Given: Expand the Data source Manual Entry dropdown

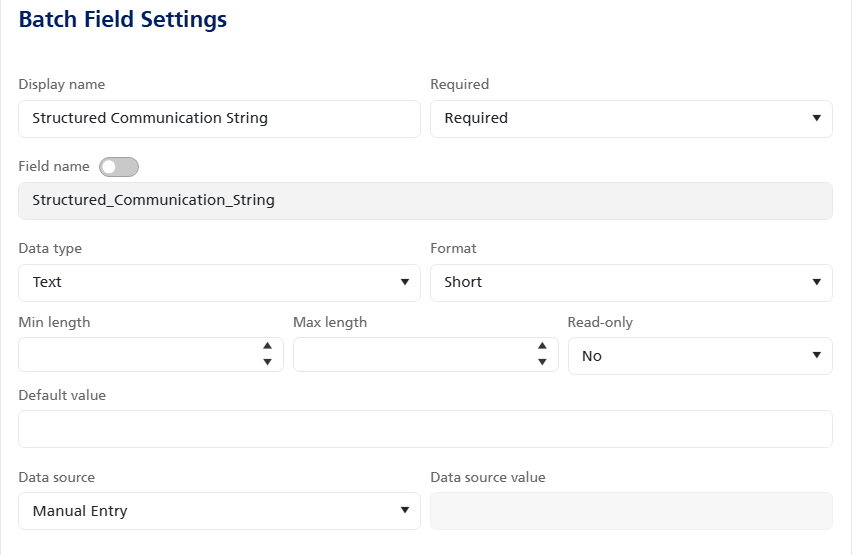Looking at the screenshot, I should point(219,511).
